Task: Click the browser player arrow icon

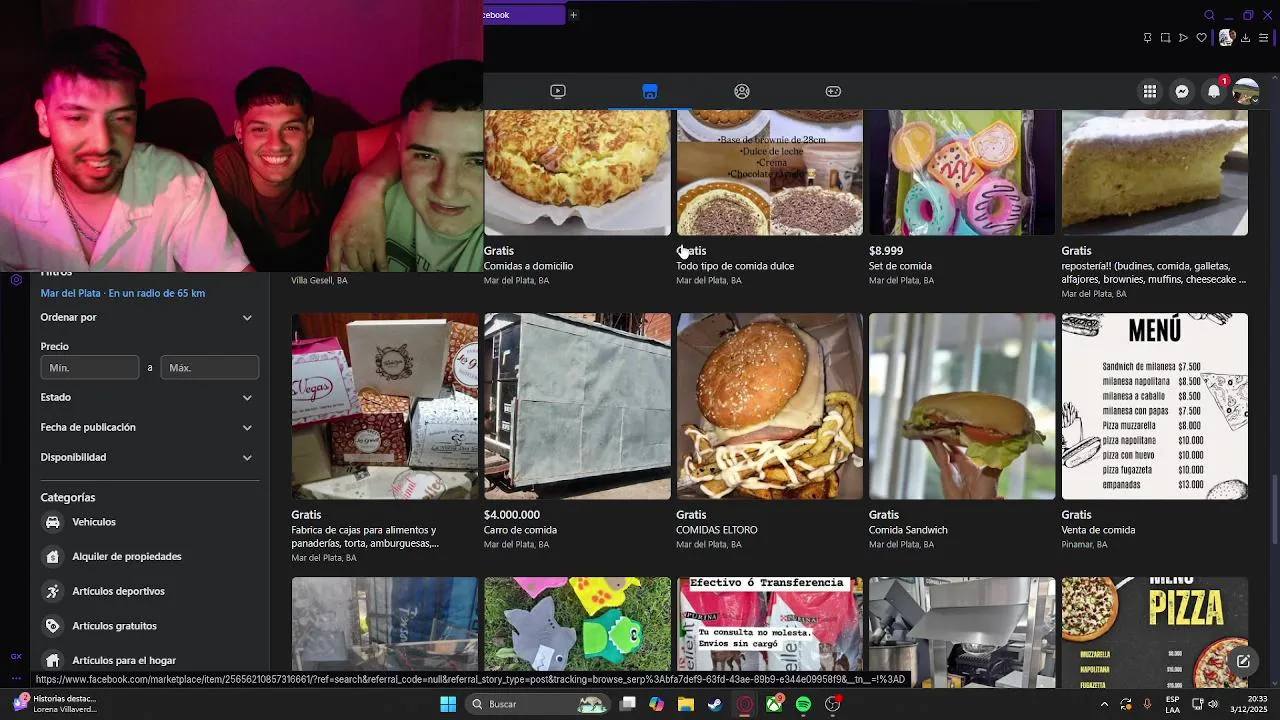Action: (1183, 38)
